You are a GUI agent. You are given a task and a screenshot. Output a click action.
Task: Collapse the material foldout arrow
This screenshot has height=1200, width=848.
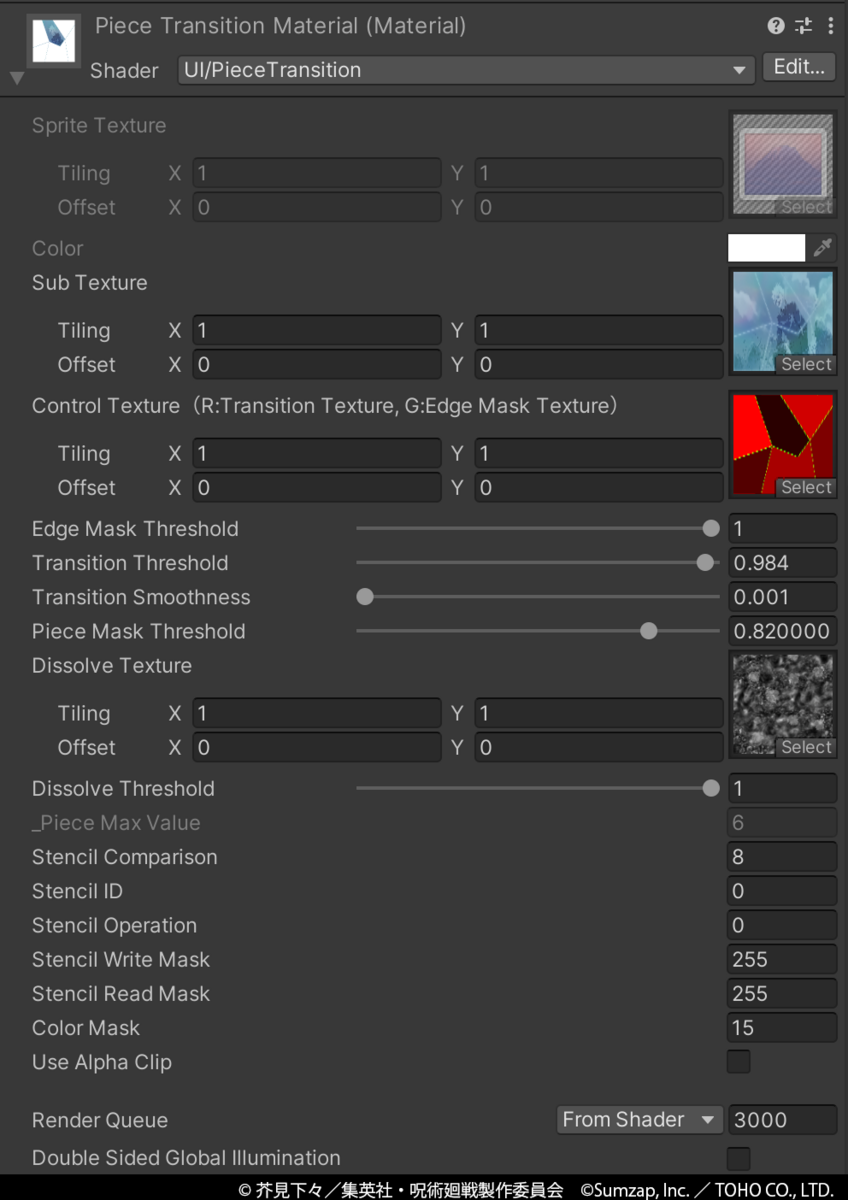17,78
